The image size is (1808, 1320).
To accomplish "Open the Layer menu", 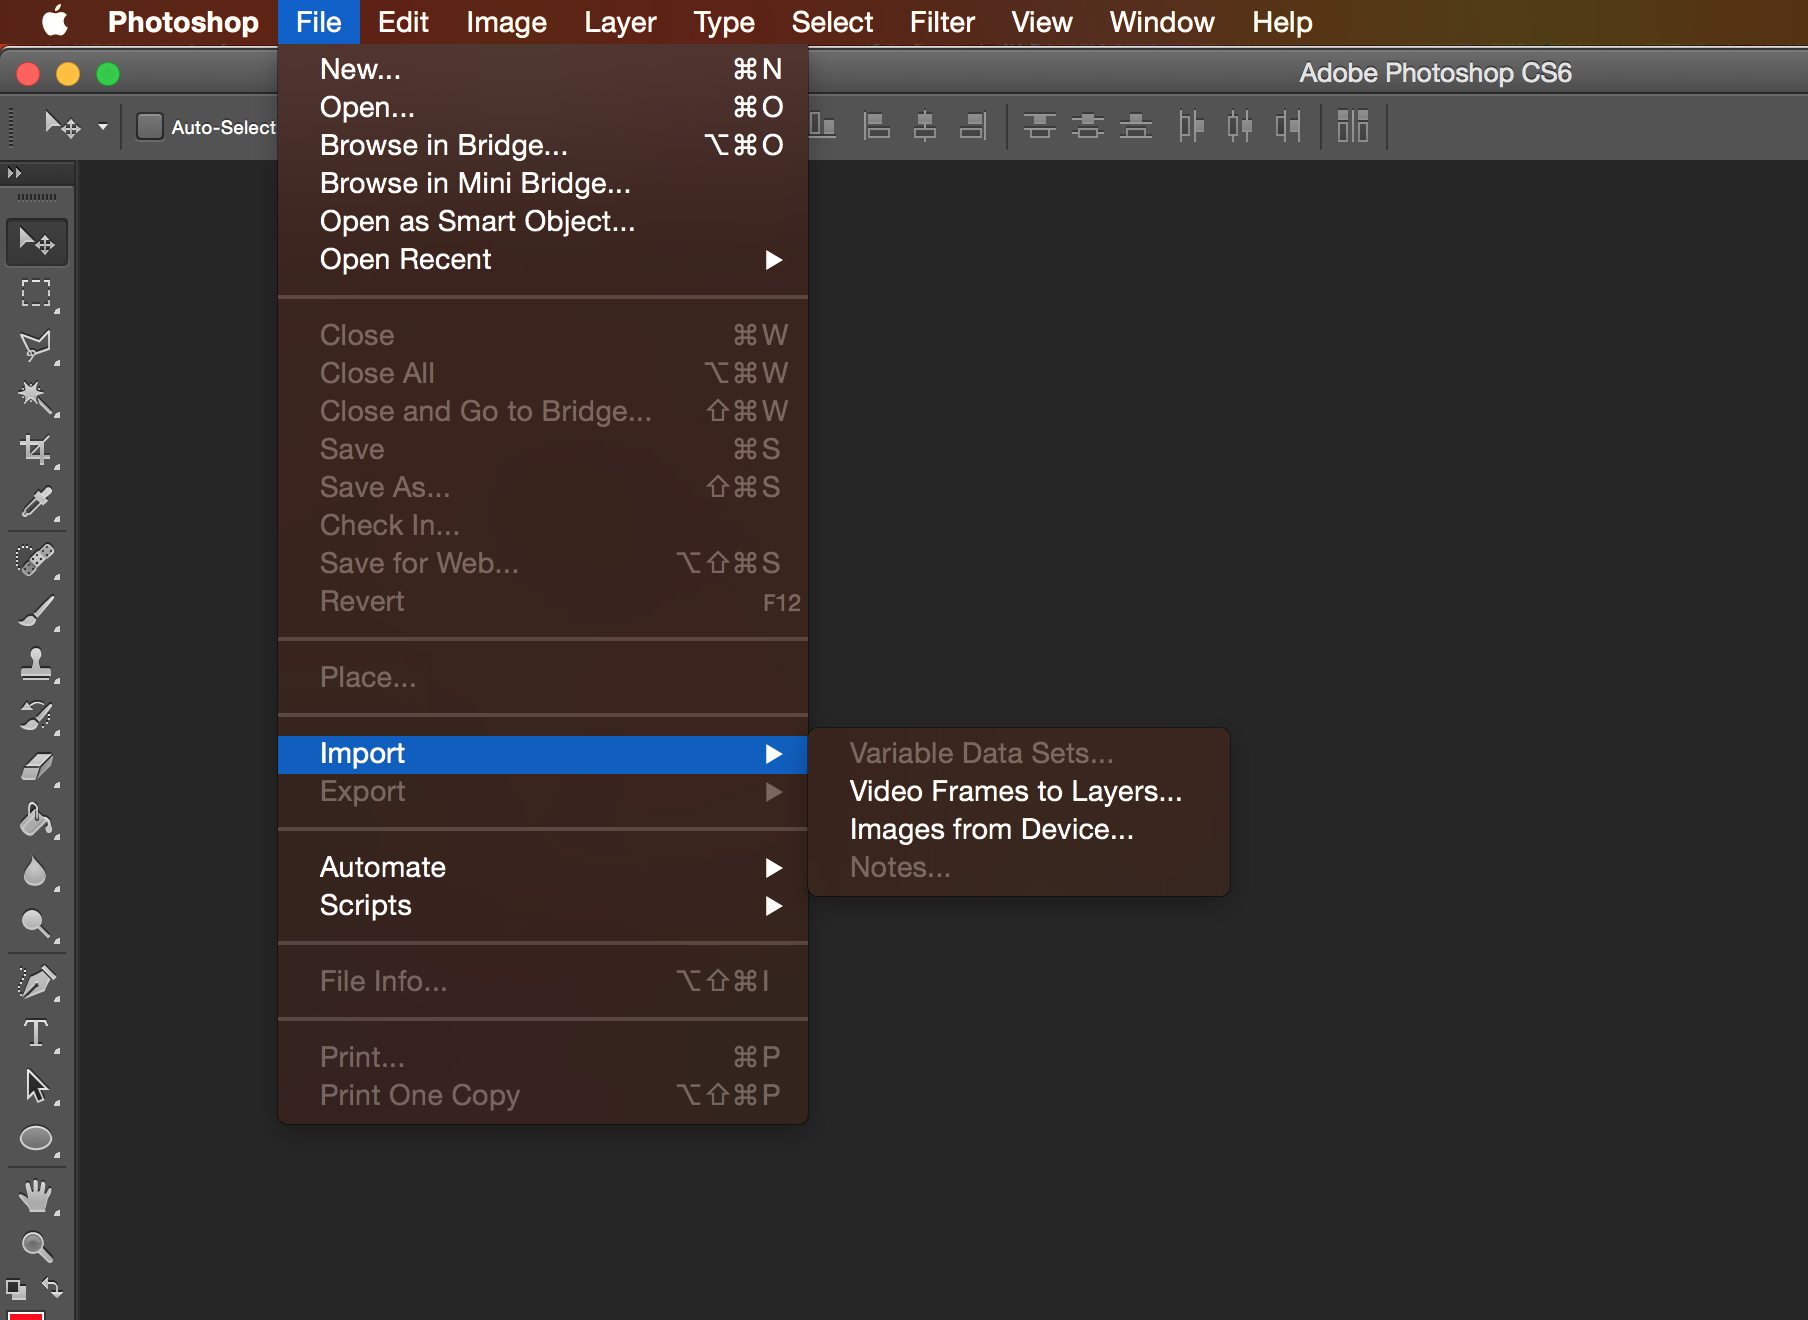I will [x=620, y=22].
